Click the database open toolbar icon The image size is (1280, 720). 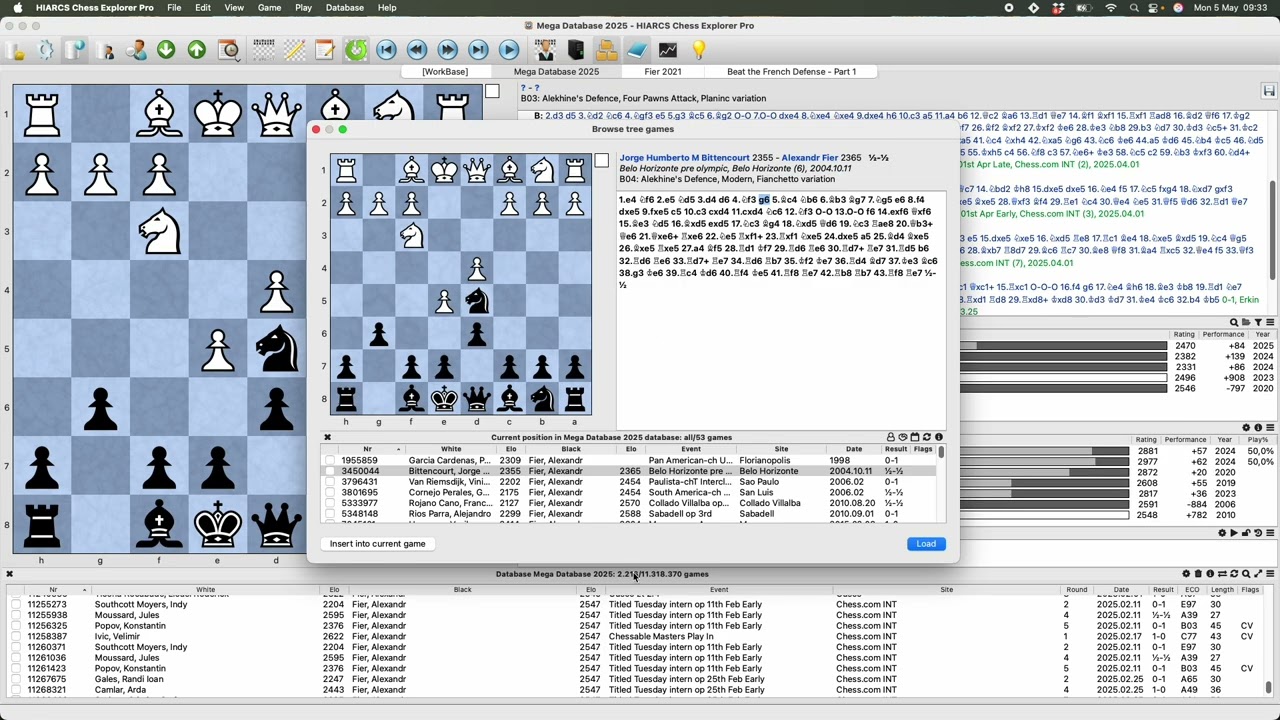pos(14,50)
